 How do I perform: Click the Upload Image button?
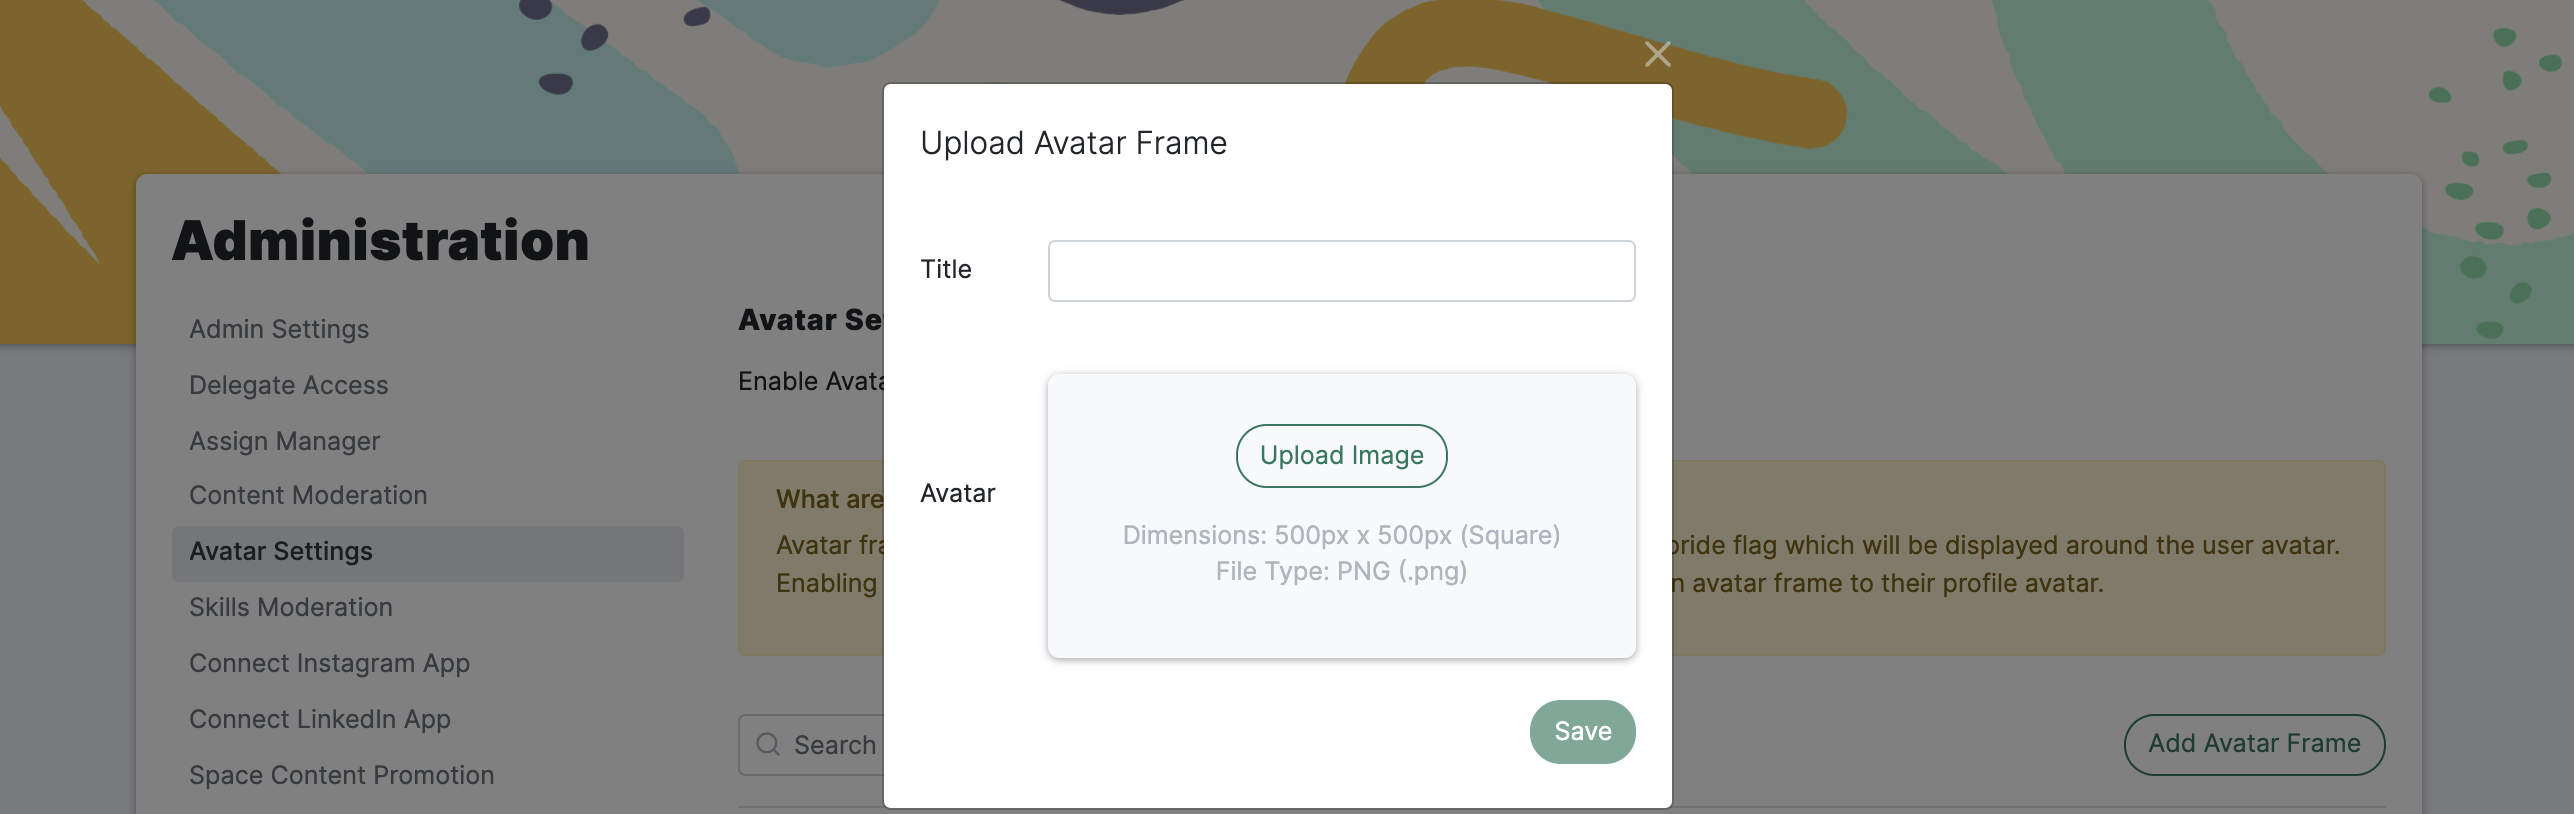1341,456
